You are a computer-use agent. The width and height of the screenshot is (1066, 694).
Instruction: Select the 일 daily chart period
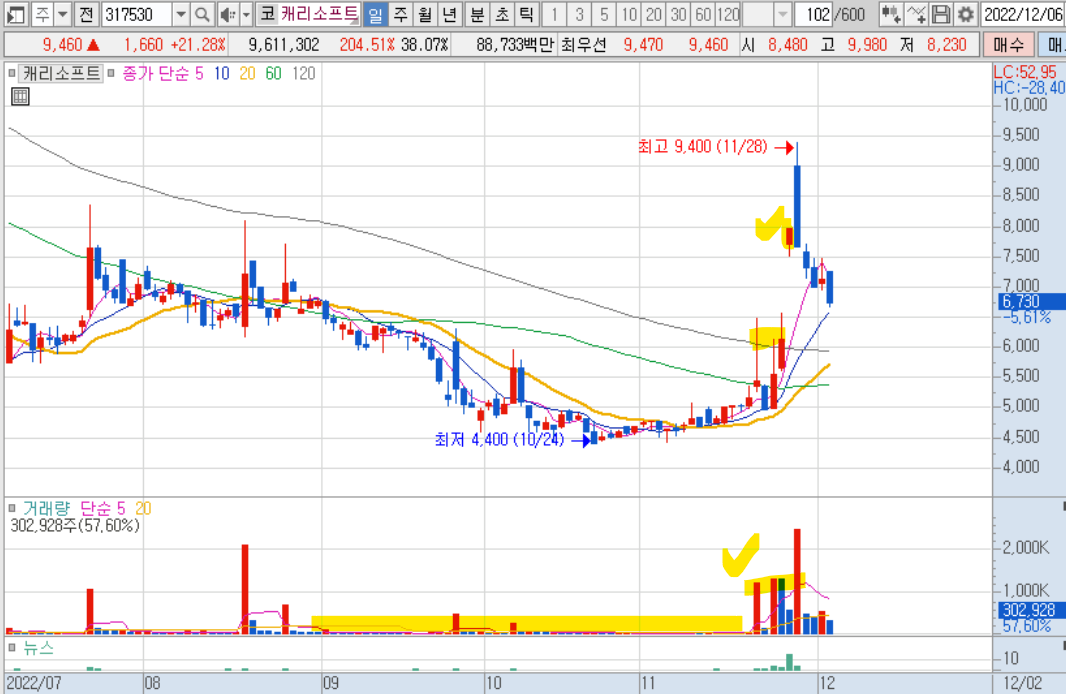tap(375, 14)
